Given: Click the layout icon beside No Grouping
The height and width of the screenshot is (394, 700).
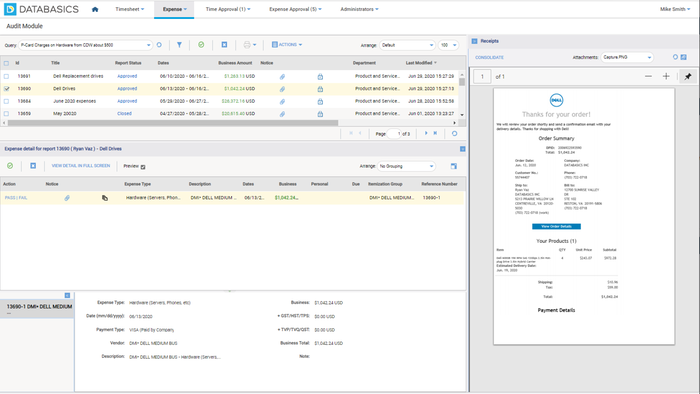Looking at the screenshot, I should (454, 166).
